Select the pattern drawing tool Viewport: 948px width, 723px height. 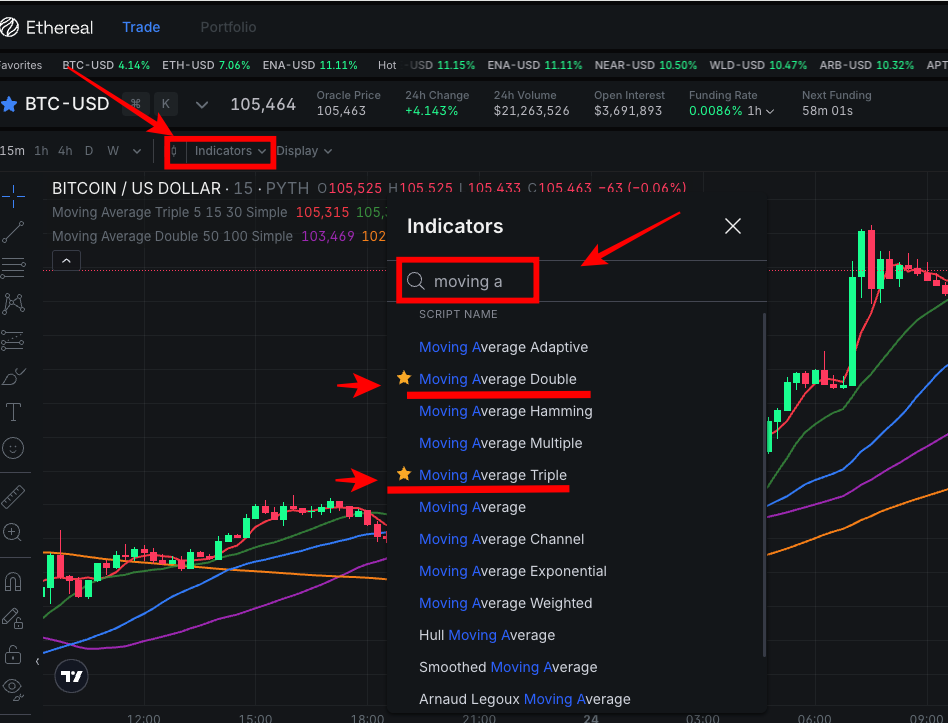[x=13, y=303]
